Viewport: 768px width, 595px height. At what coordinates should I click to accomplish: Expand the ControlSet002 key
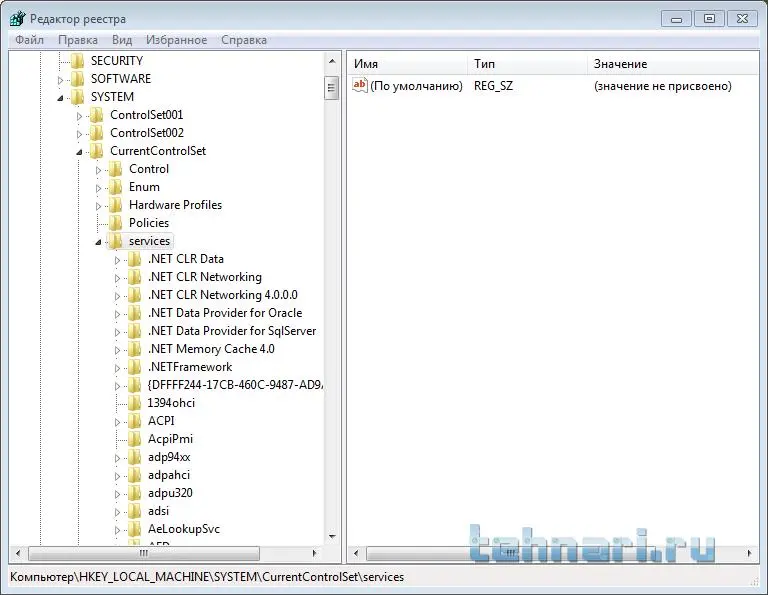coord(79,134)
